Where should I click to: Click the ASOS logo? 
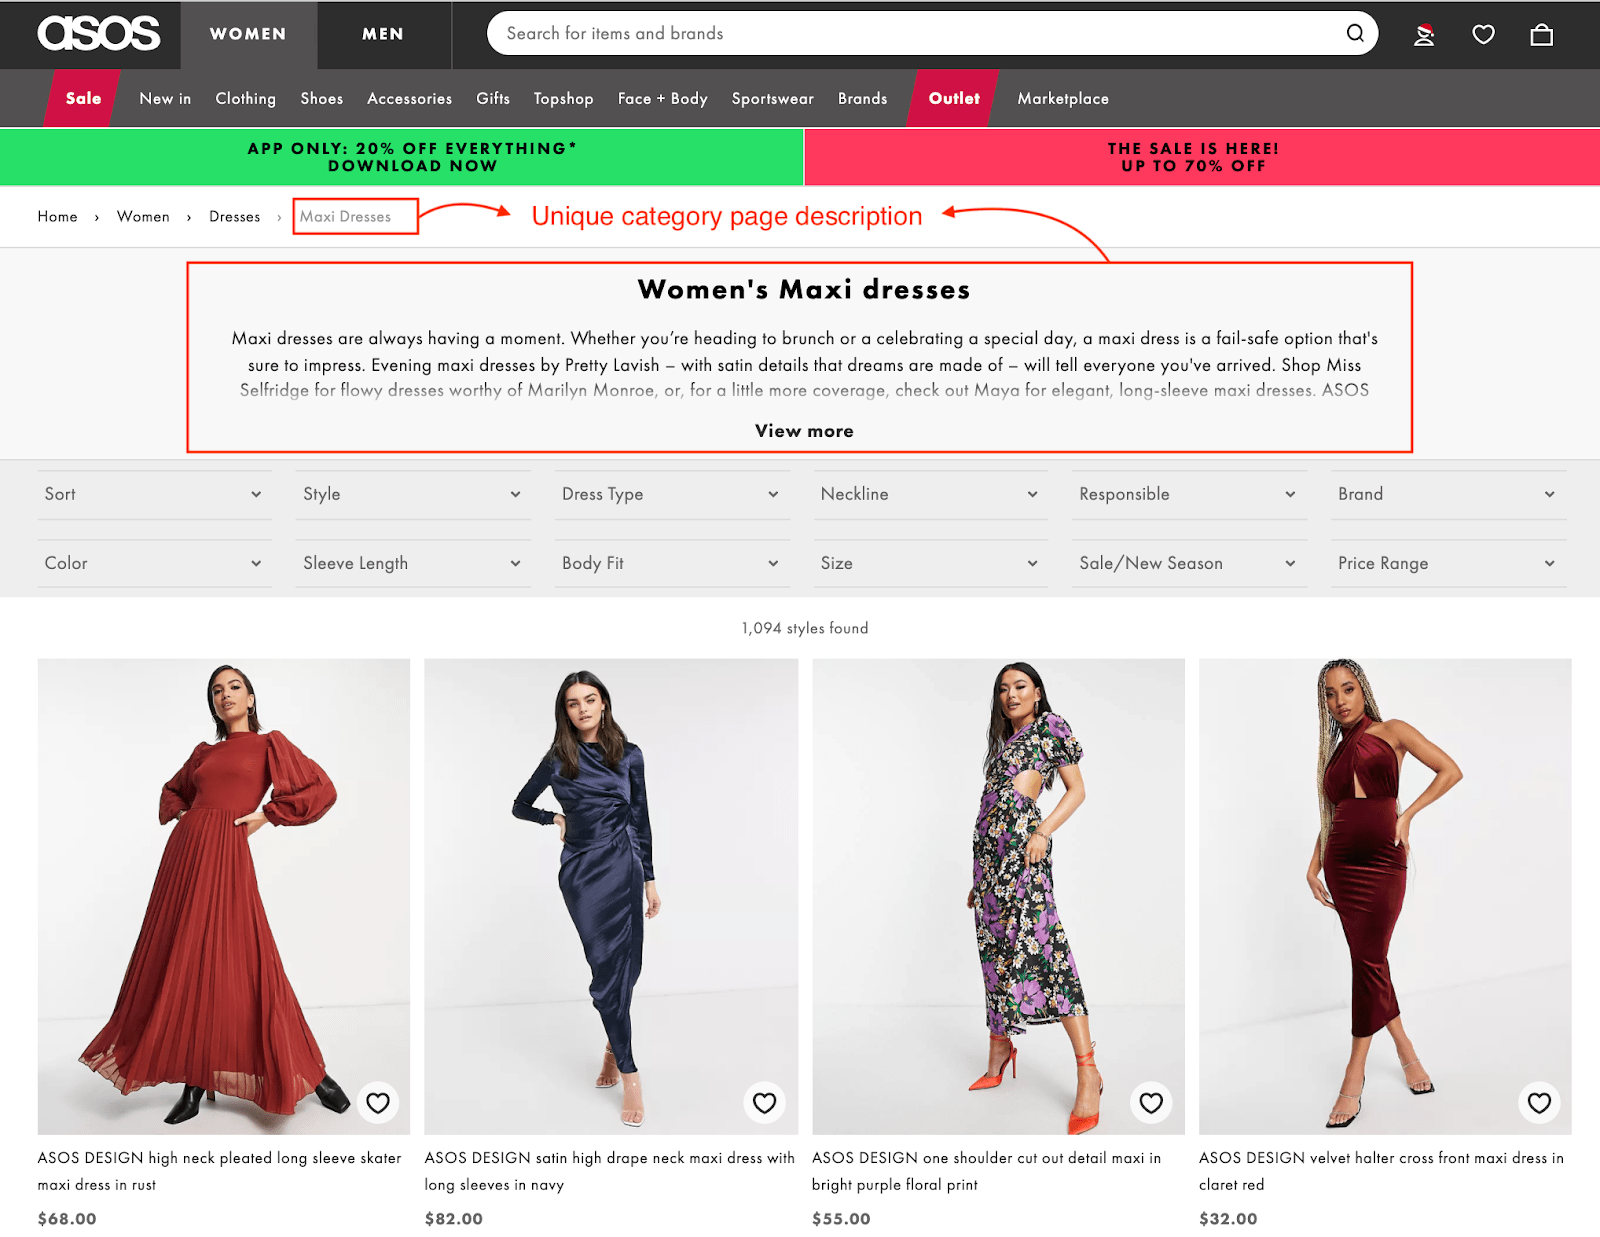(99, 34)
